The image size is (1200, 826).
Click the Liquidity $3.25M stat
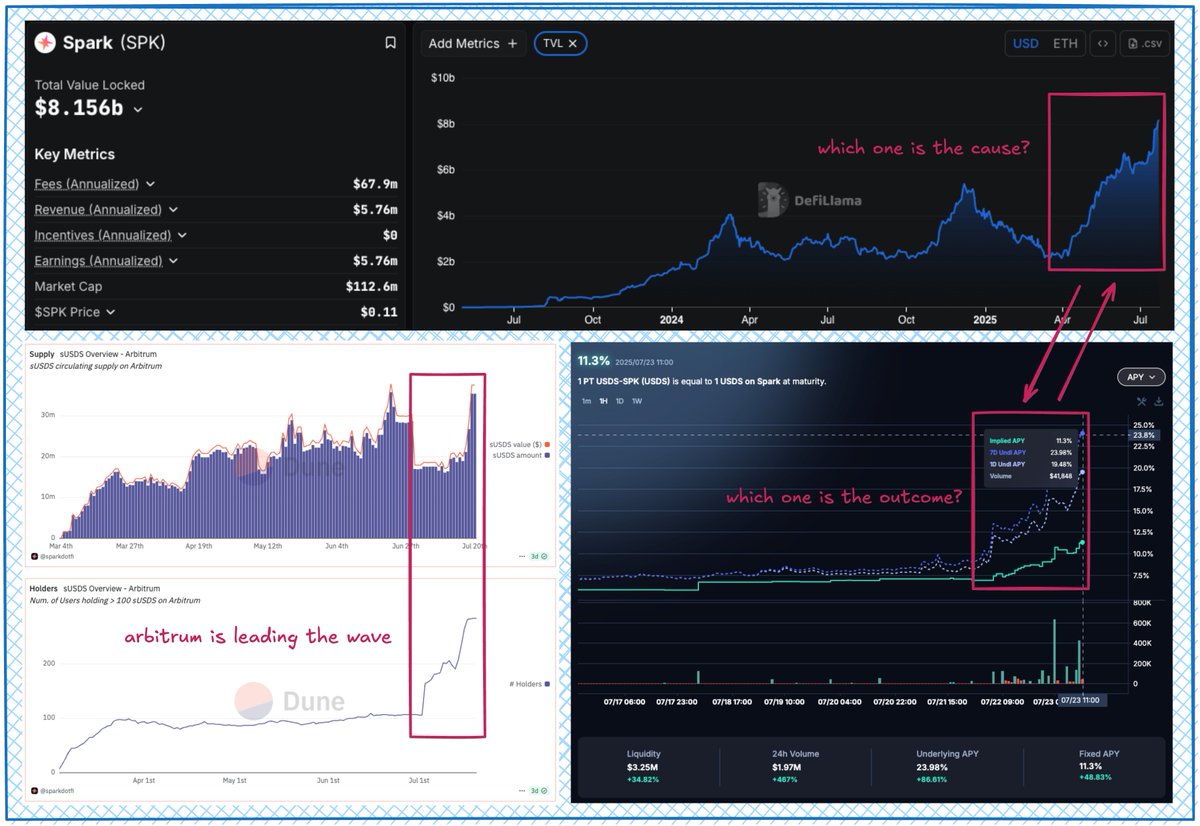pos(644,765)
